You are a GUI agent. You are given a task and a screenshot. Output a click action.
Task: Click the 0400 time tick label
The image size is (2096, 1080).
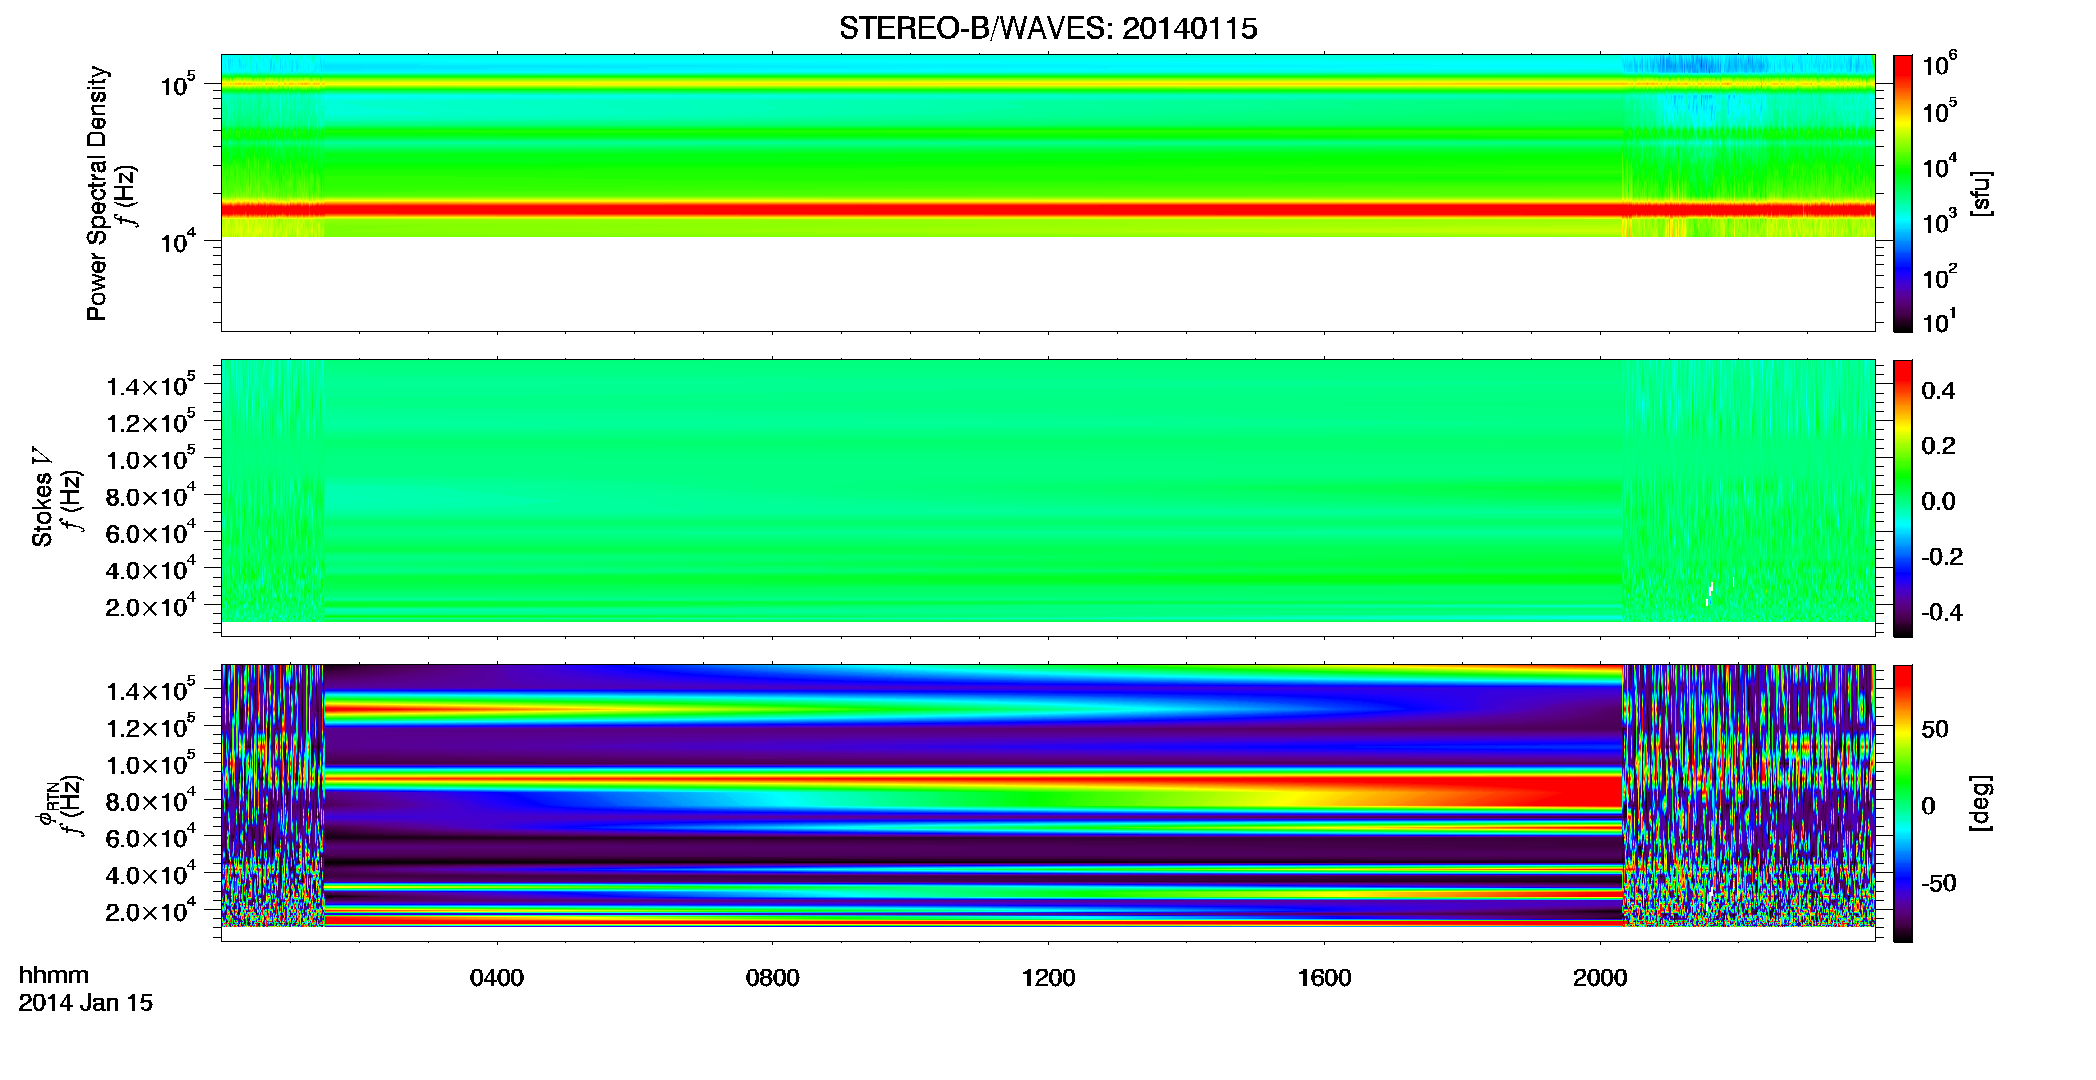pos(496,978)
